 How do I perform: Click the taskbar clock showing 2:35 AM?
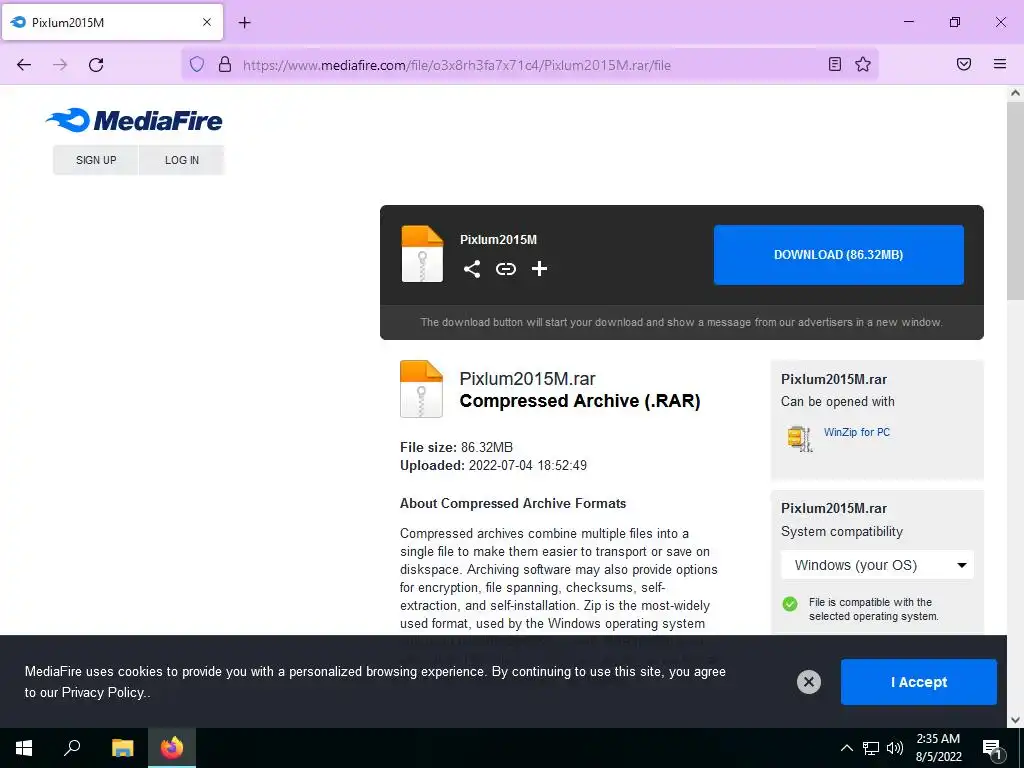938,748
